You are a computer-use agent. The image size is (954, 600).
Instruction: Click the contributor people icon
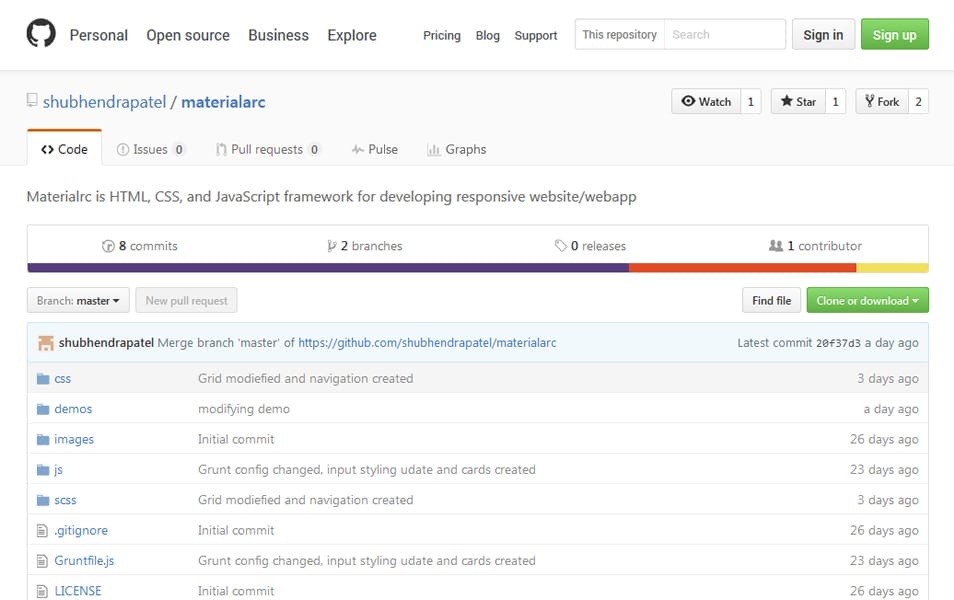(x=776, y=246)
